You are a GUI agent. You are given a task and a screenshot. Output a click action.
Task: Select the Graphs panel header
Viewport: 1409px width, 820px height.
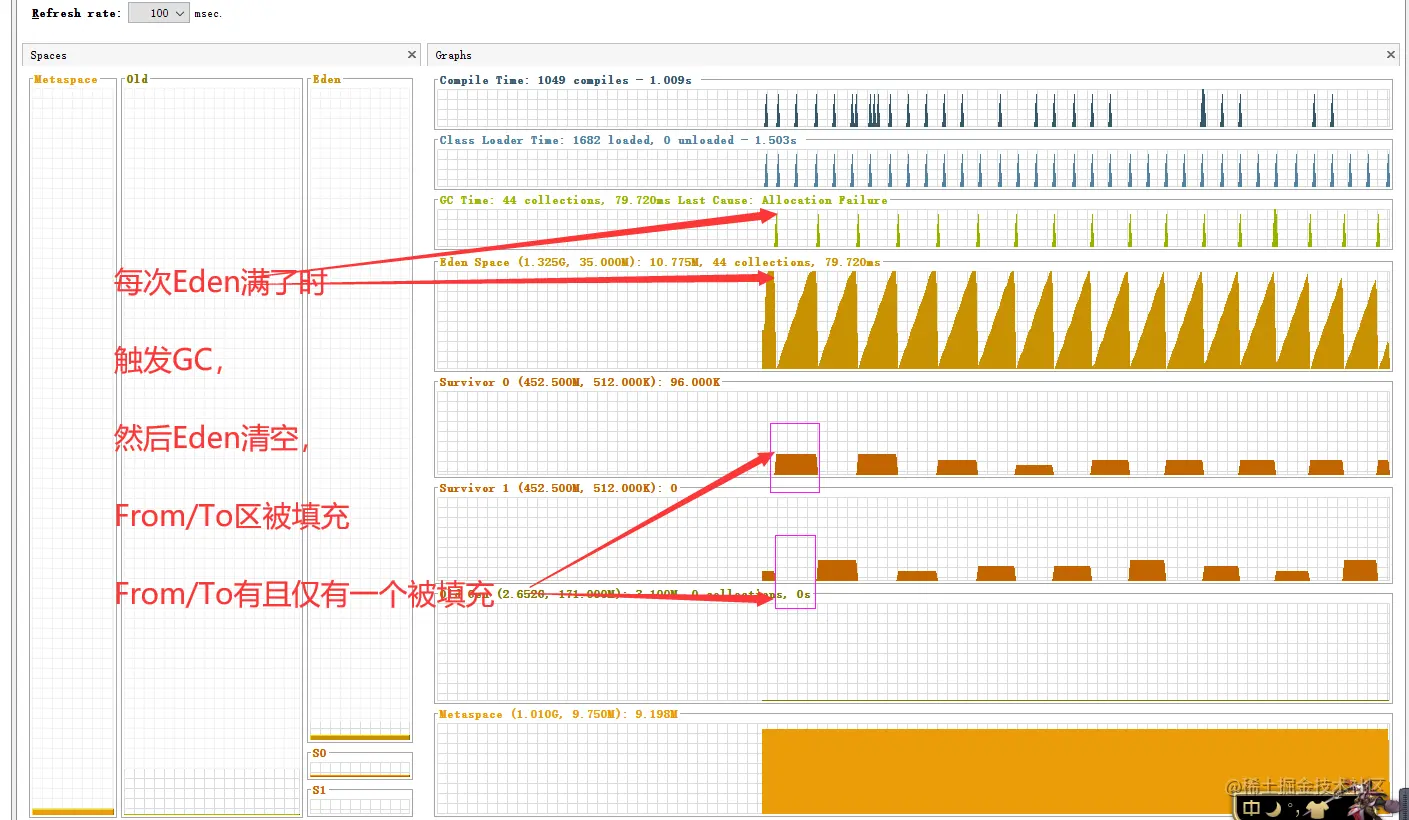pos(915,55)
